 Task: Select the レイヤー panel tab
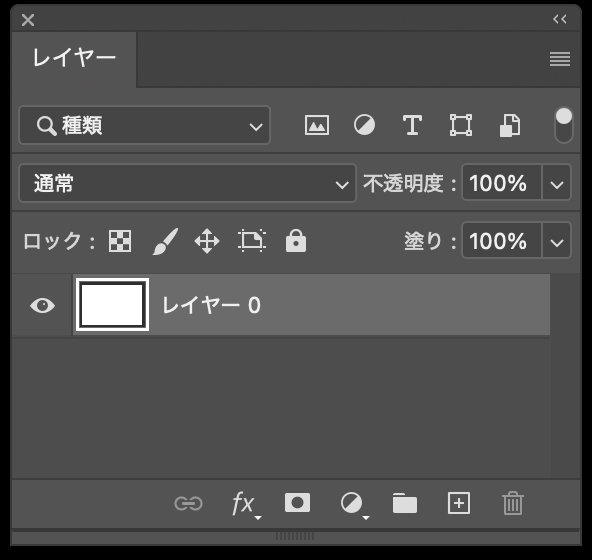tap(74, 59)
